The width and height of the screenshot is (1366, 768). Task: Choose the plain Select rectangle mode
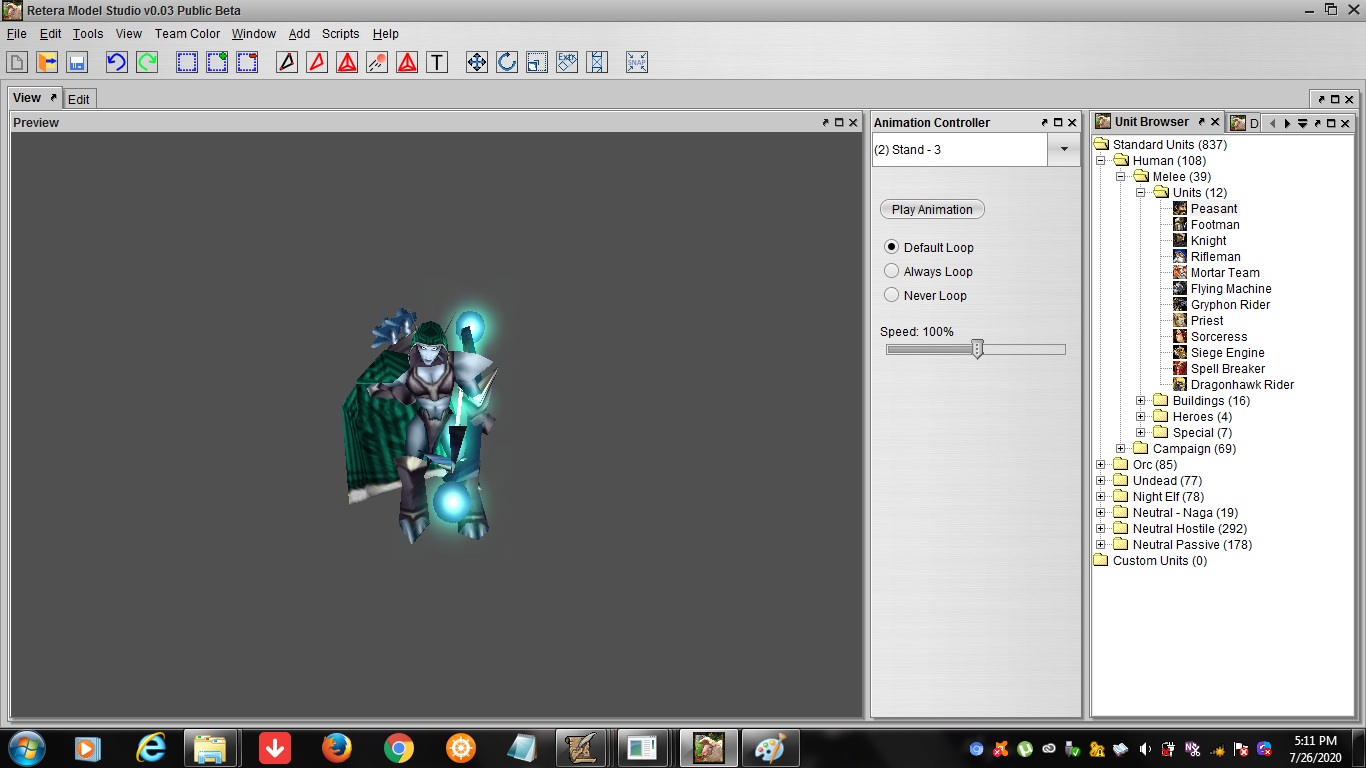(187, 62)
